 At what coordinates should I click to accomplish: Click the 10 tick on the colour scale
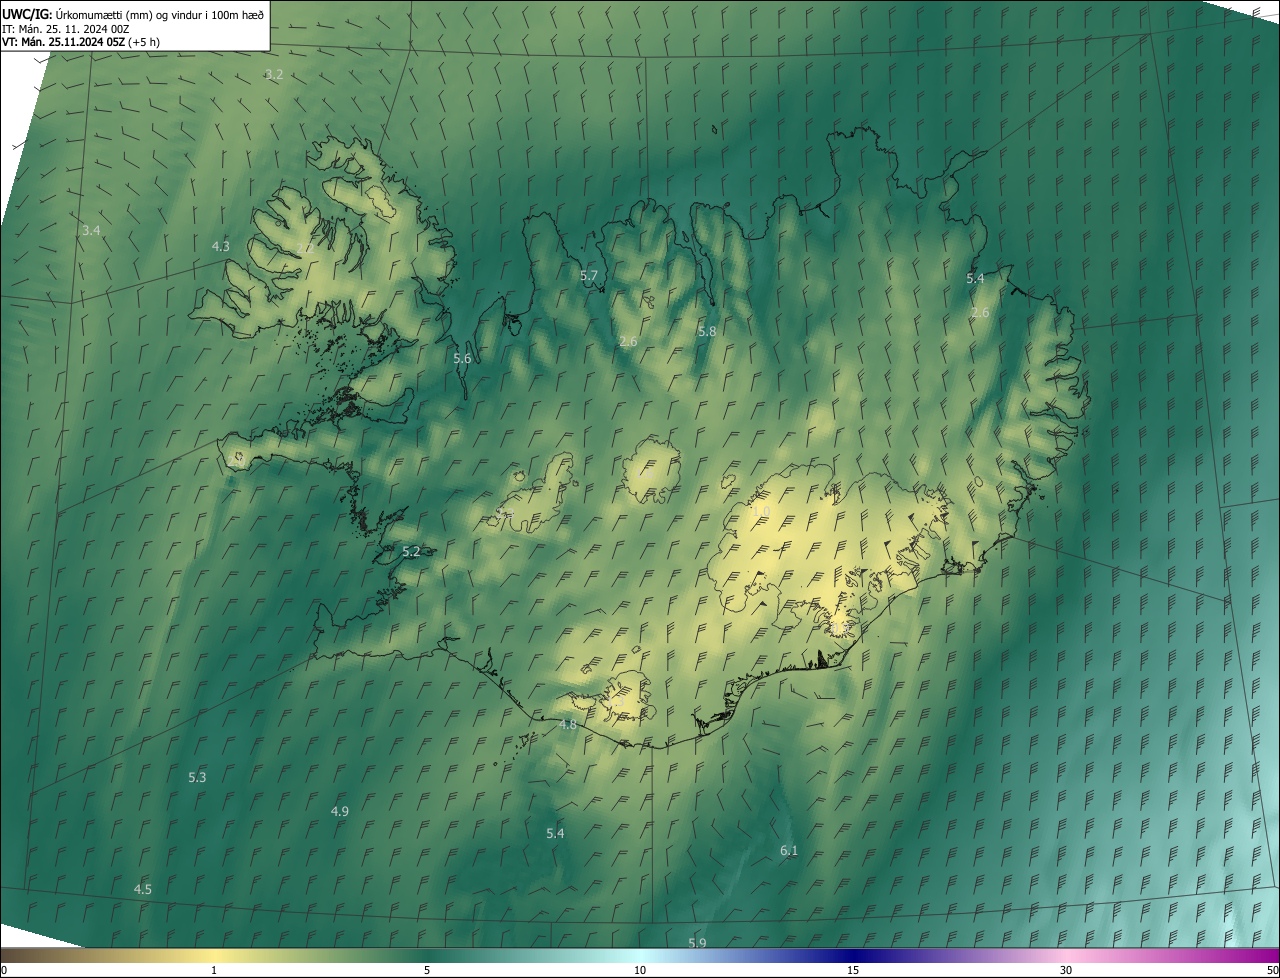click(640, 970)
